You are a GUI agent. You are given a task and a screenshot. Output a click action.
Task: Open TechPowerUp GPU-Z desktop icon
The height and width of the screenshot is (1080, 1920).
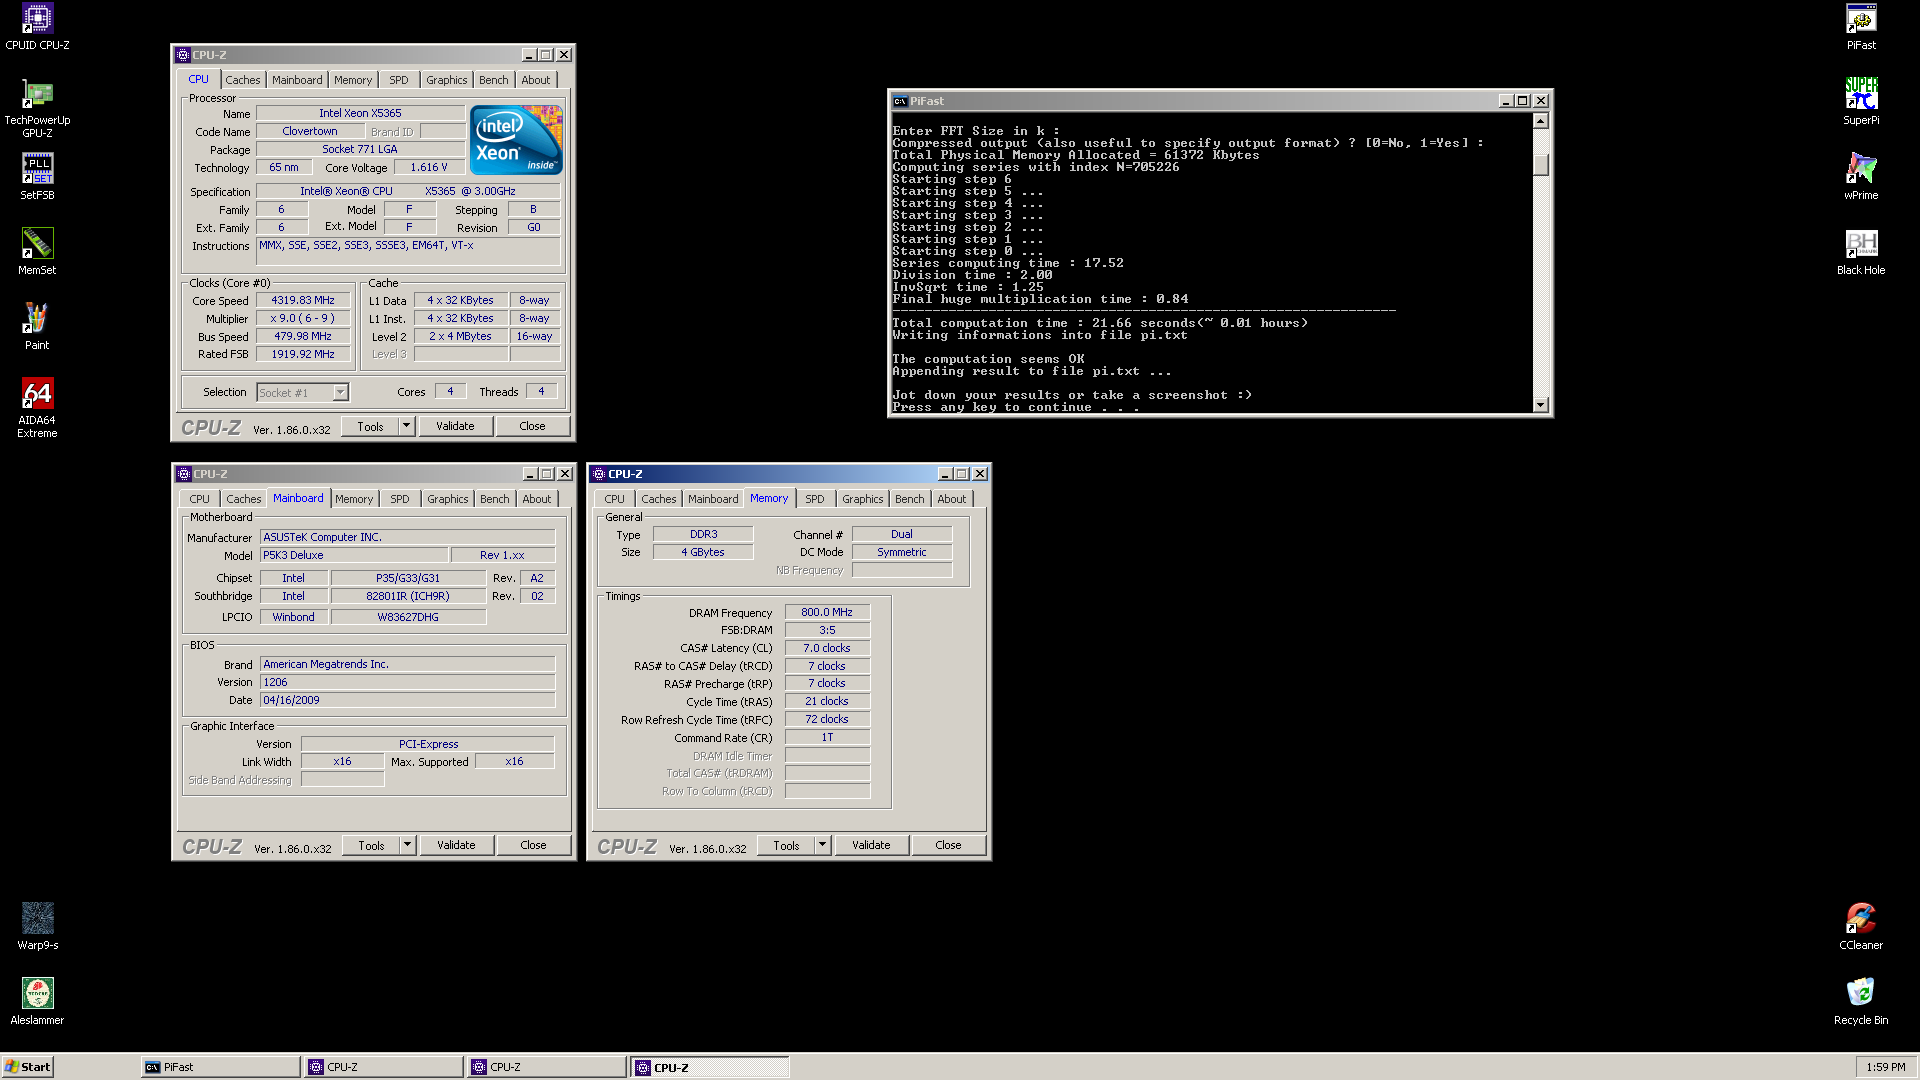click(x=37, y=108)
